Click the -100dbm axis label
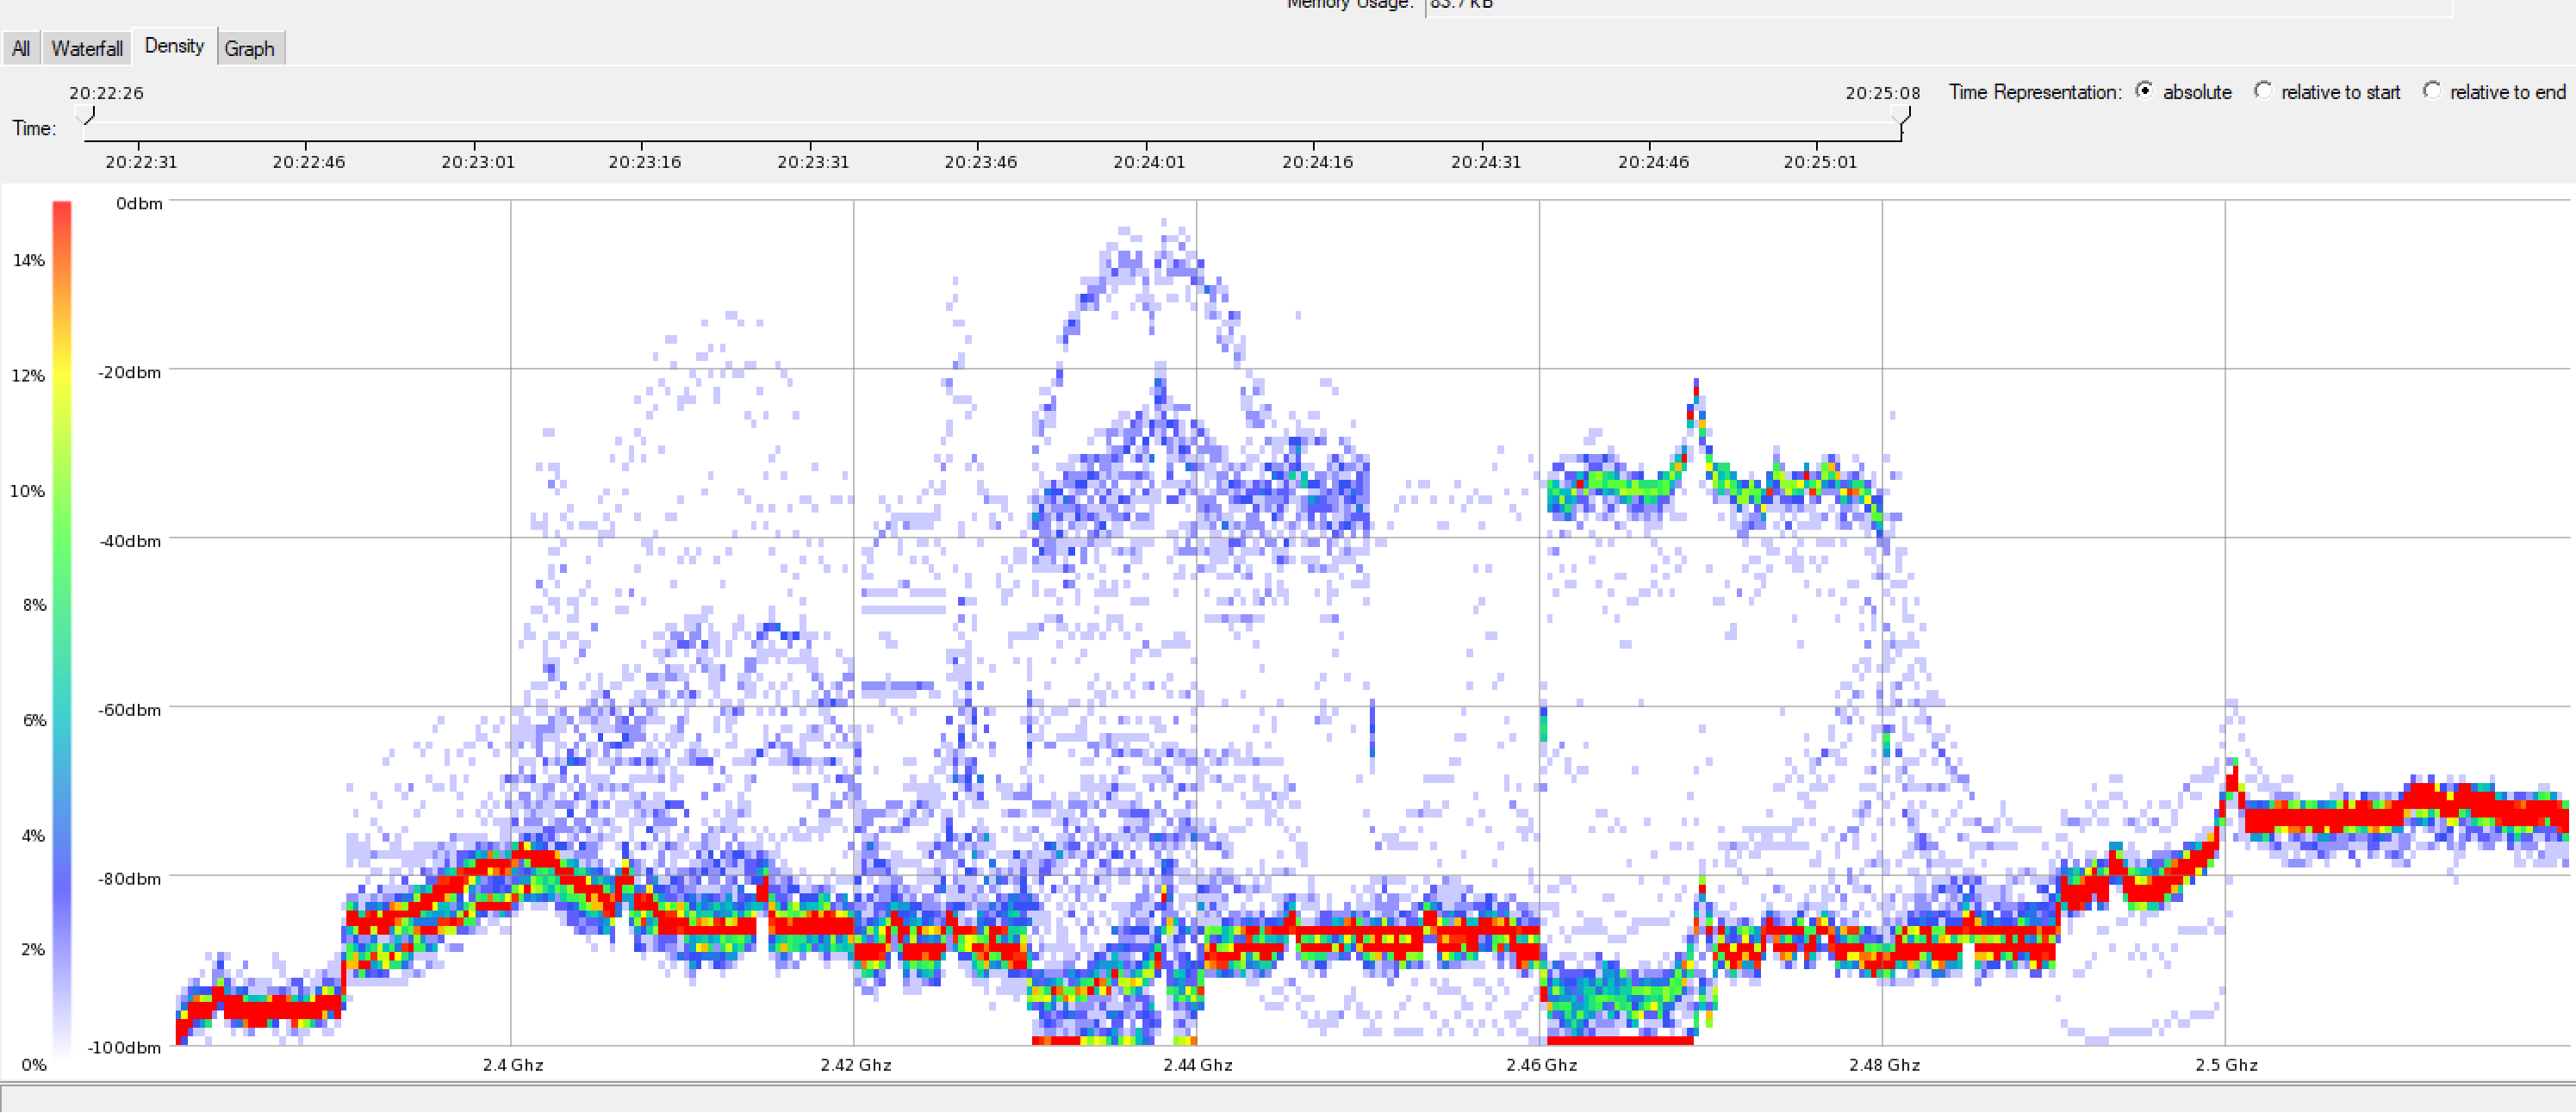 125,1047
